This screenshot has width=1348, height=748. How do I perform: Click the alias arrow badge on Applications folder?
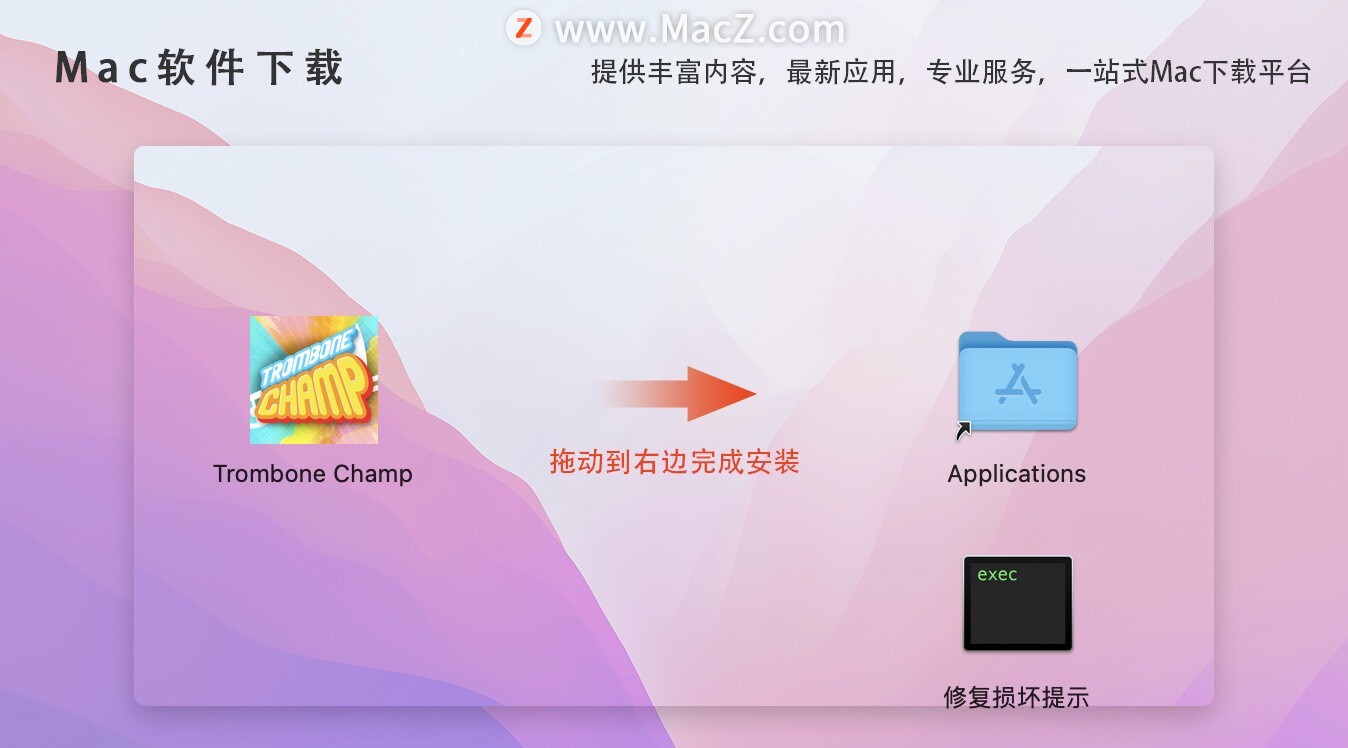(x=964, y=431)
